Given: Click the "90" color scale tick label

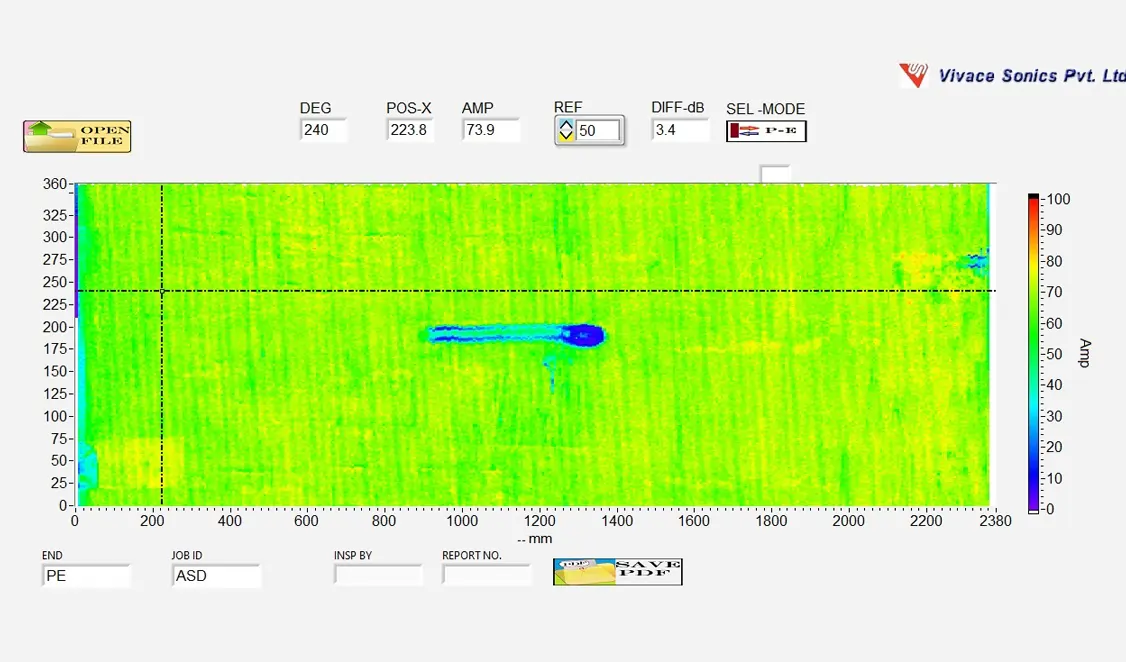Looking at the screenshot, I should tap(1053, 230).
